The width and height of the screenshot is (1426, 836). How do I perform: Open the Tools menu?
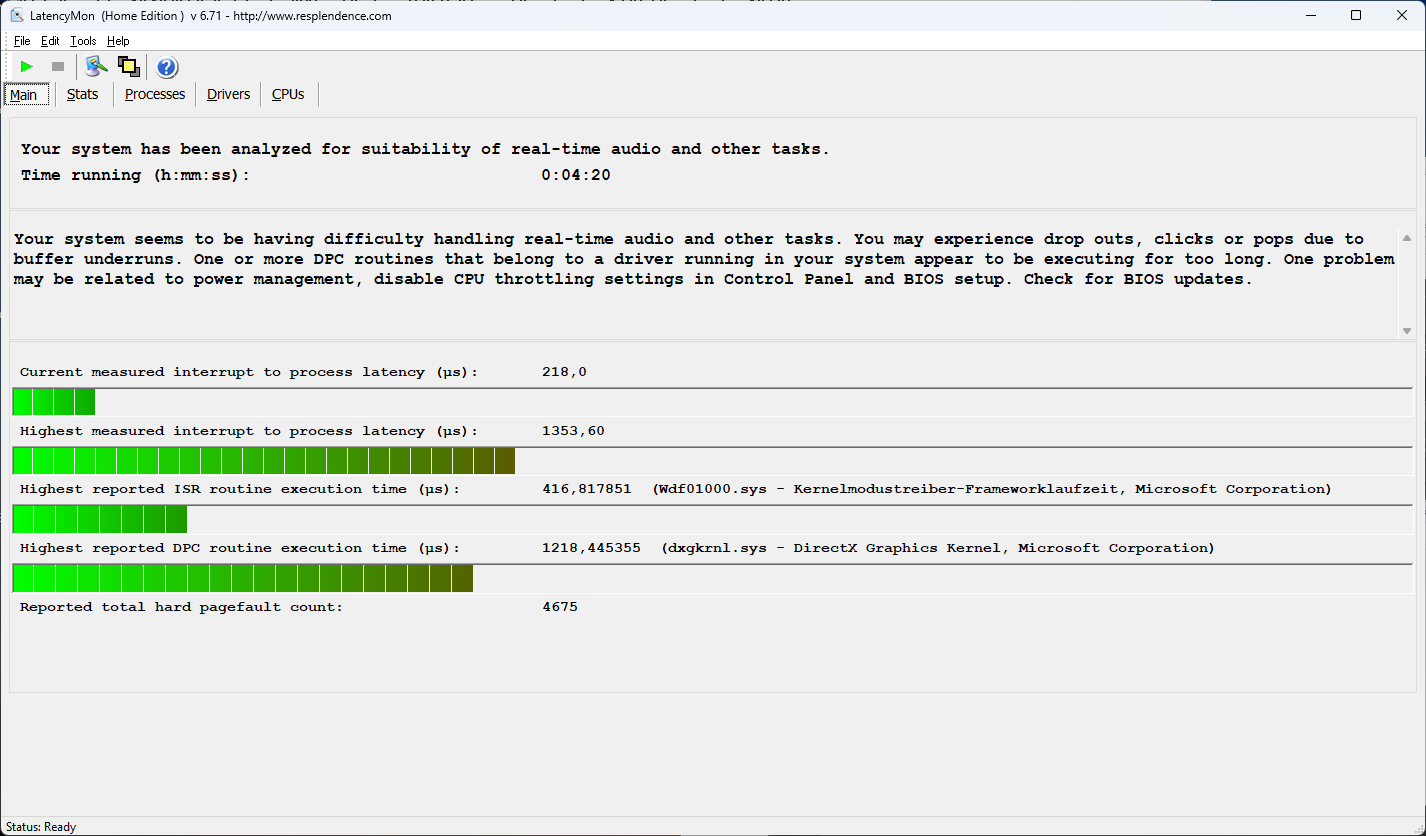pyautogui.click(x=83, y=41)
